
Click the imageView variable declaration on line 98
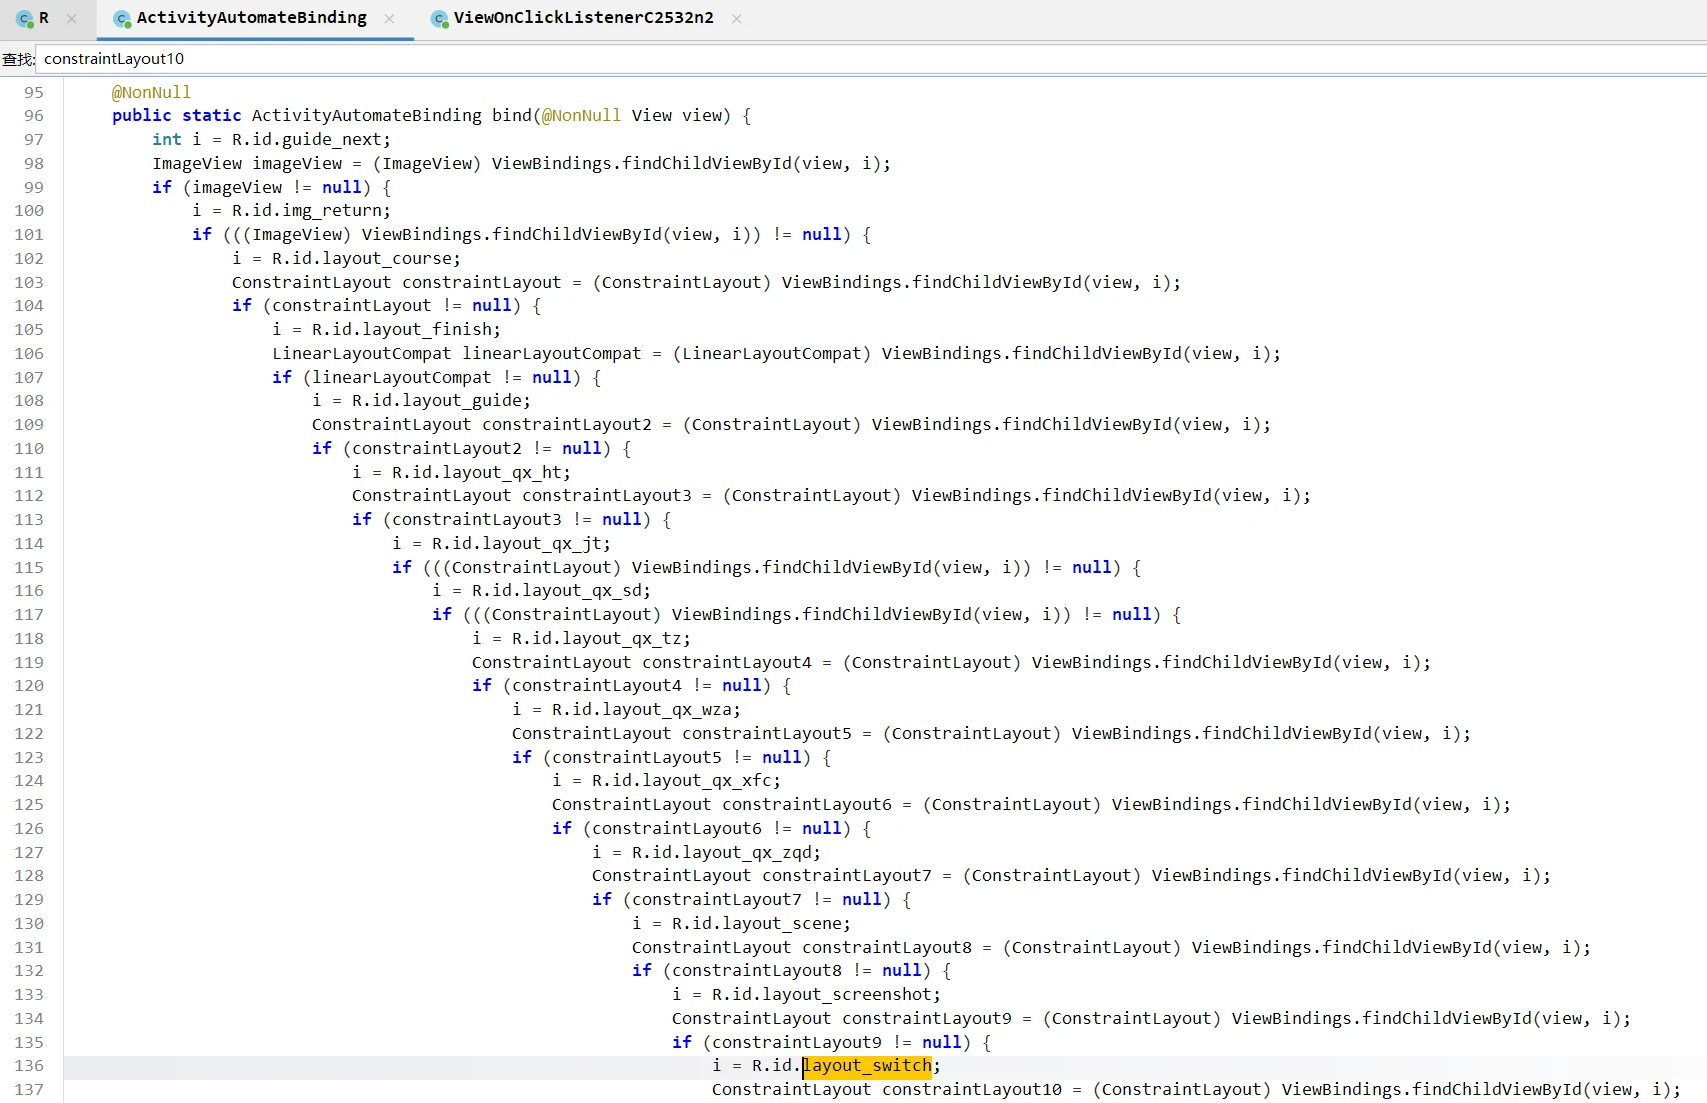pos(297,164)
